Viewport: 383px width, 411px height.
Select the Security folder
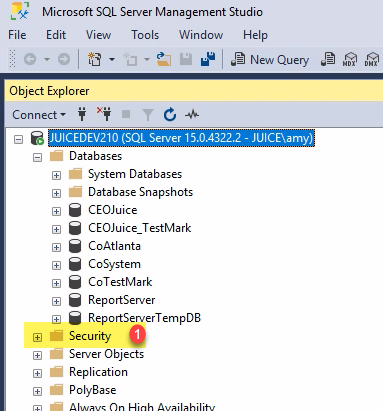point(90,336)
